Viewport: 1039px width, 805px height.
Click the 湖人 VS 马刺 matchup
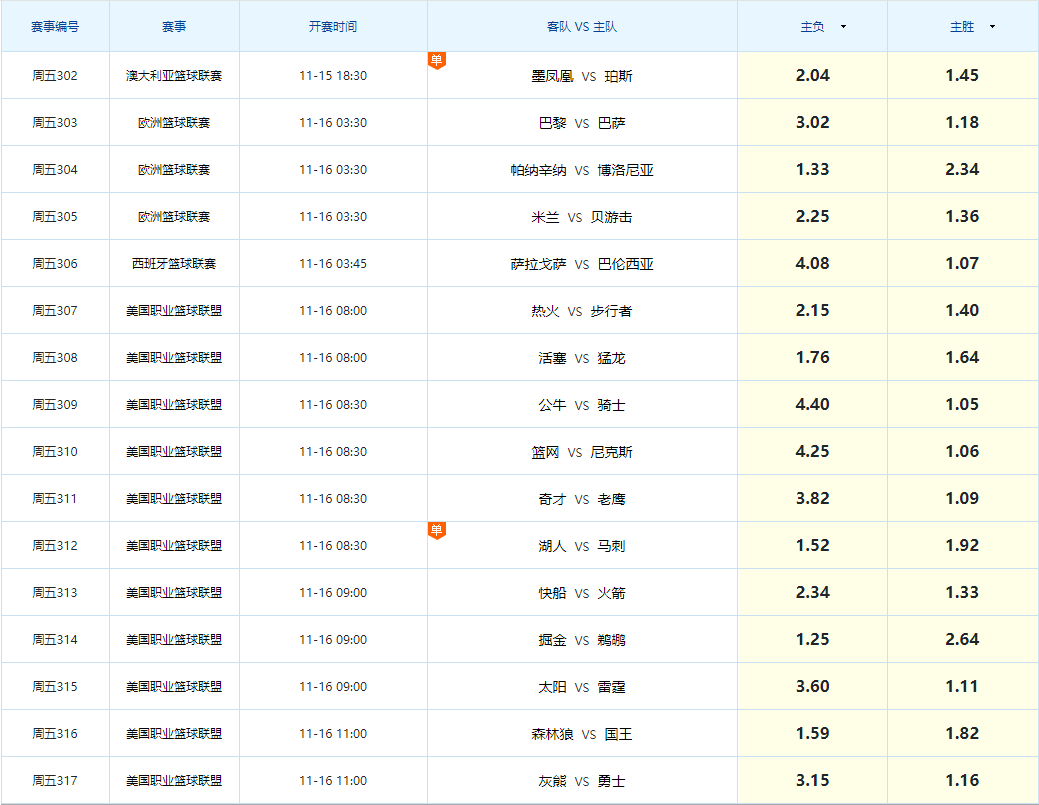(582, 547)
